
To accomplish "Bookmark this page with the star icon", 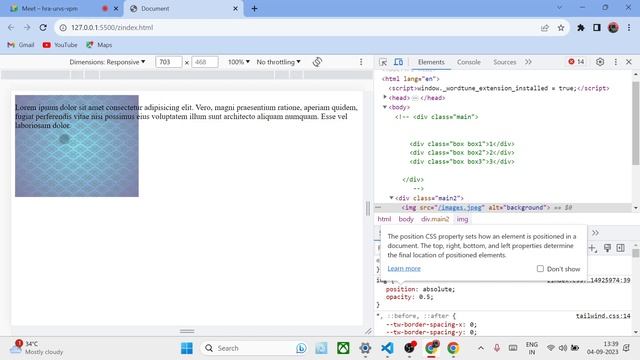I will tap(561, 28).
